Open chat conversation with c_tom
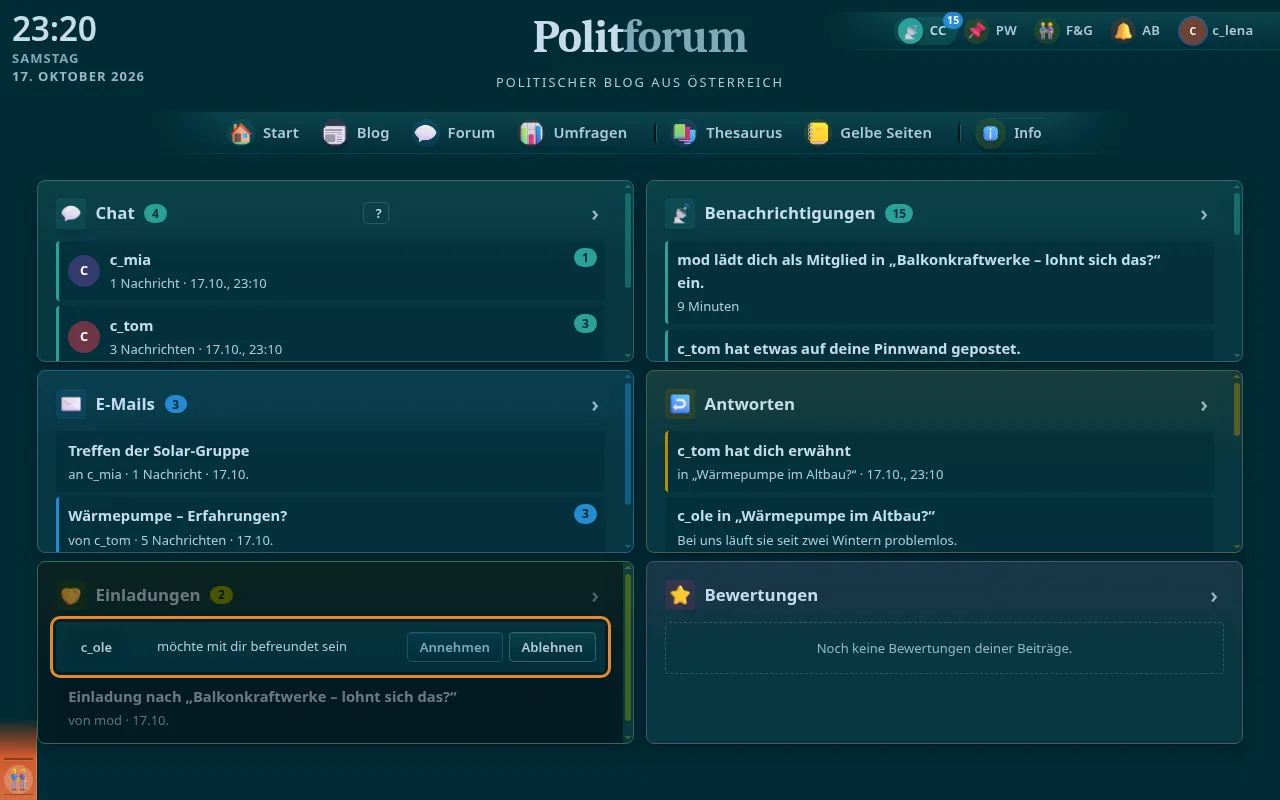 [331, 334]
